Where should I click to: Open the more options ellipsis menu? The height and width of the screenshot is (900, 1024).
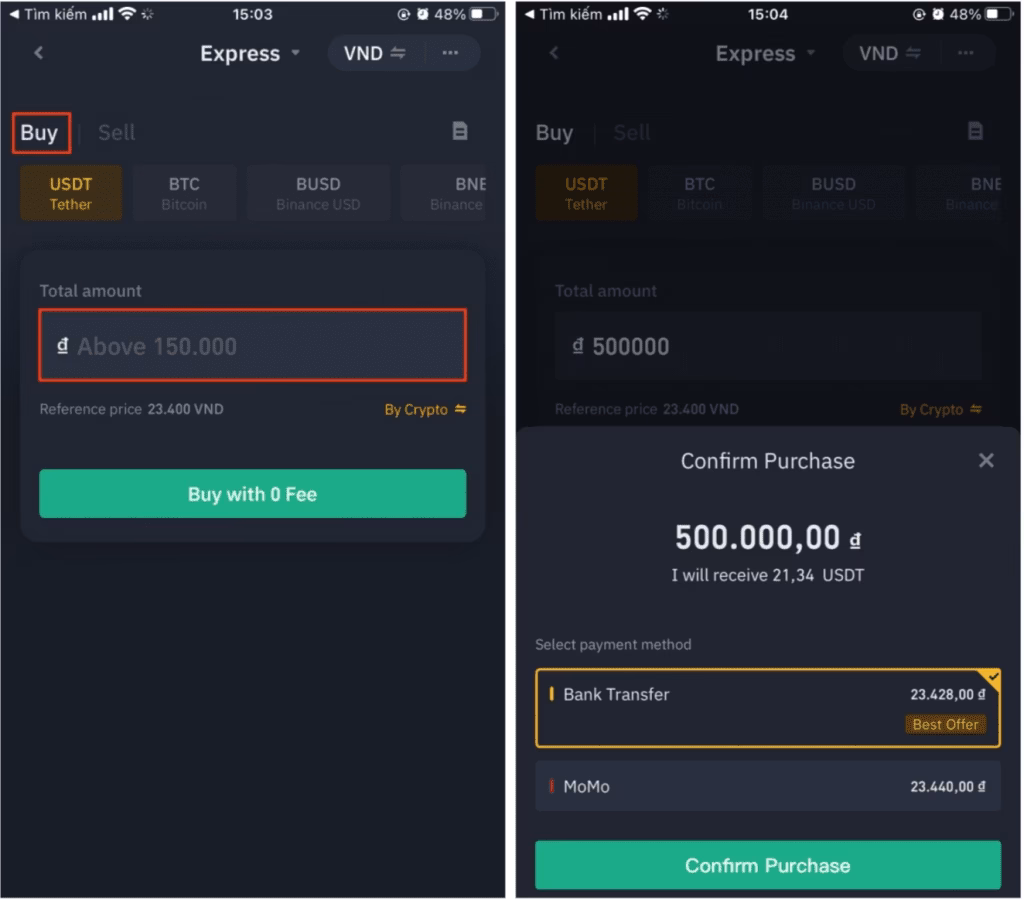(x=449, y=53)
